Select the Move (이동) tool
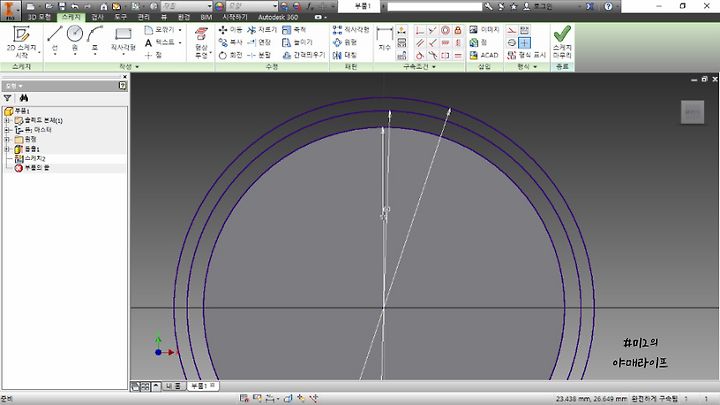The image size is (720, 405). tap(231, 29)
